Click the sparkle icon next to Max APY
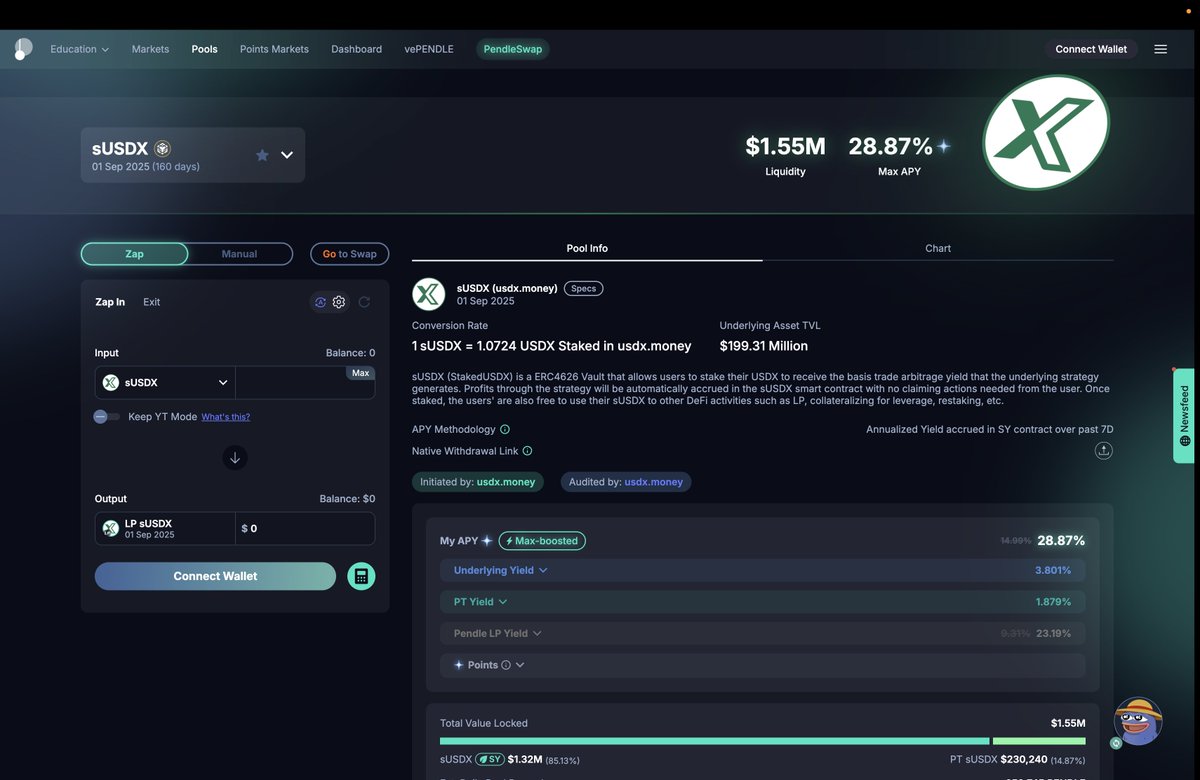The width and height of the screenshot is (1200, 780). click(x=943, y=146)
